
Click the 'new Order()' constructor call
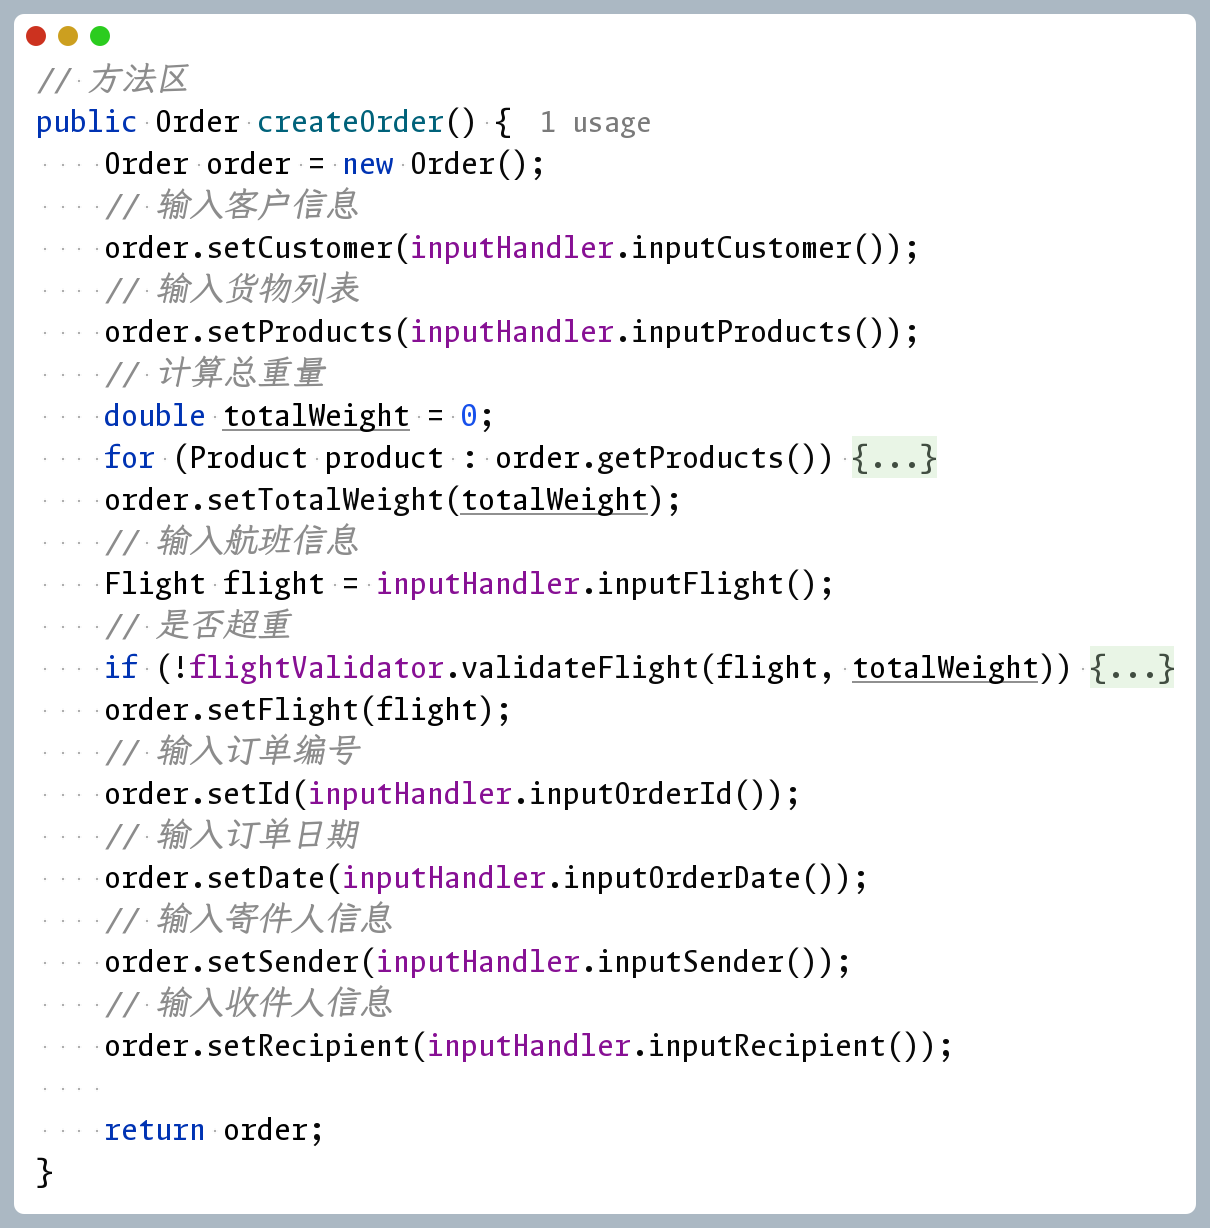coord(434,164)
